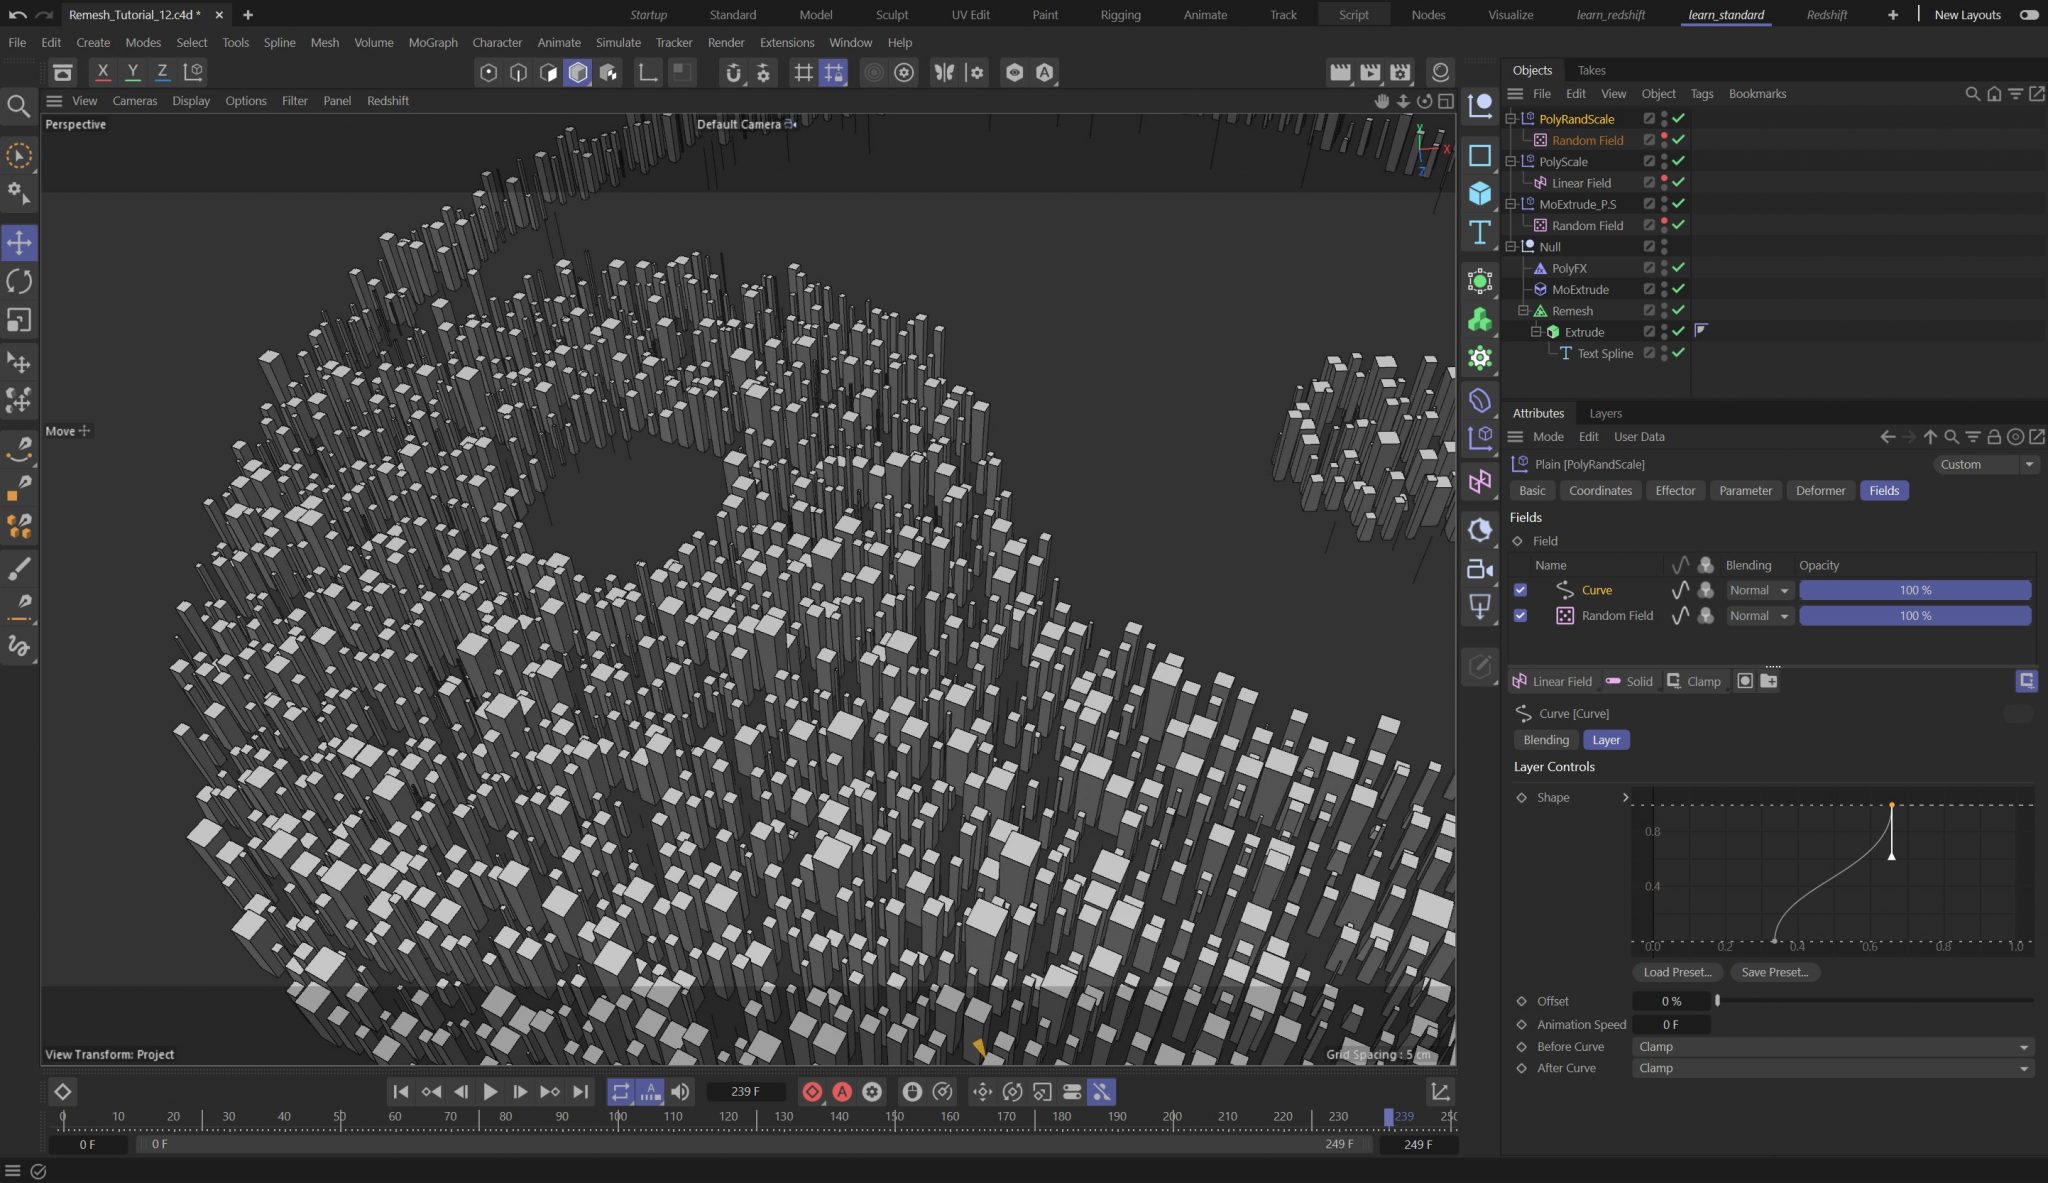Click the Load Preset button
This screenshot has width=2048, height=1183.
(1677, 972)
